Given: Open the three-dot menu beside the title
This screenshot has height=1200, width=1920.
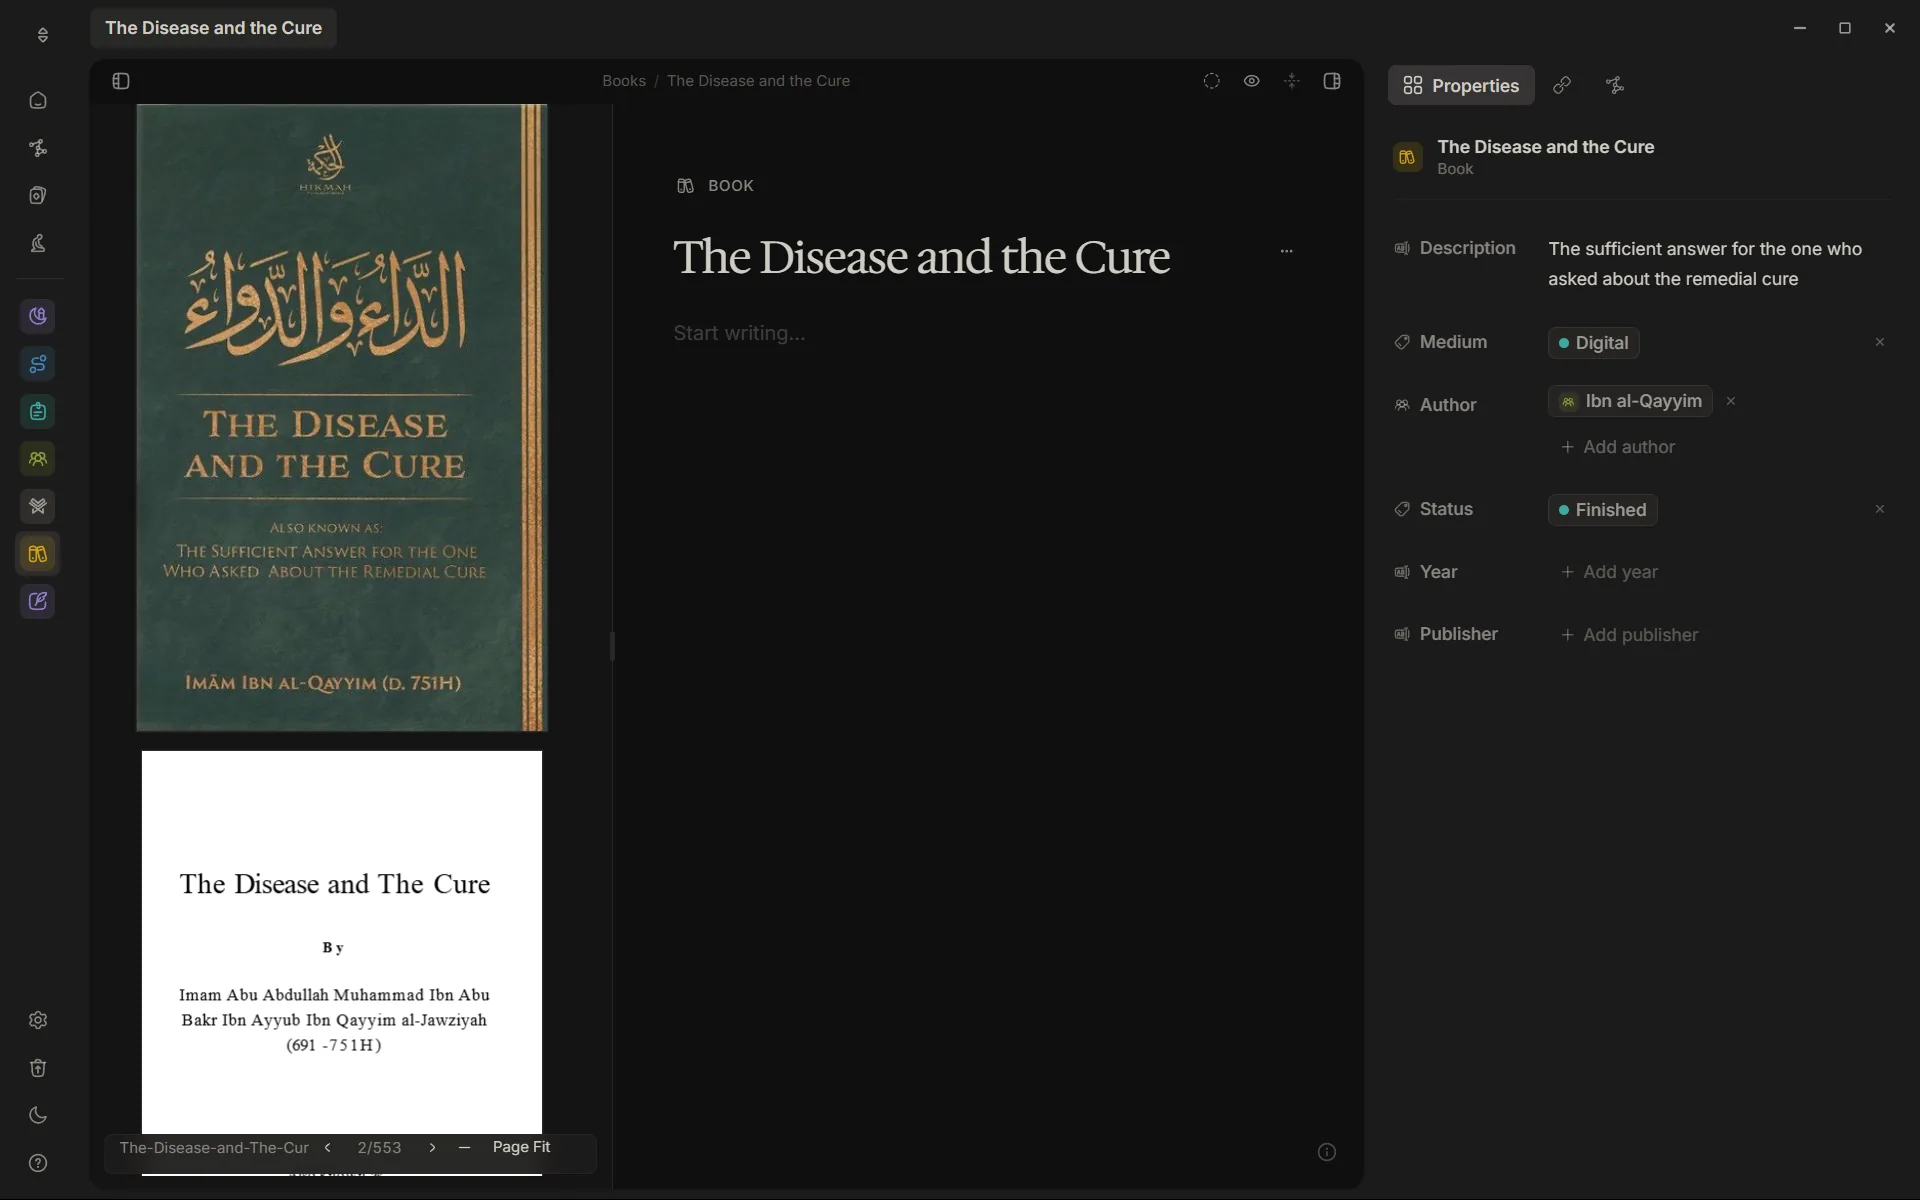Looking at the screenshot, I should [x=1286, y=251].
